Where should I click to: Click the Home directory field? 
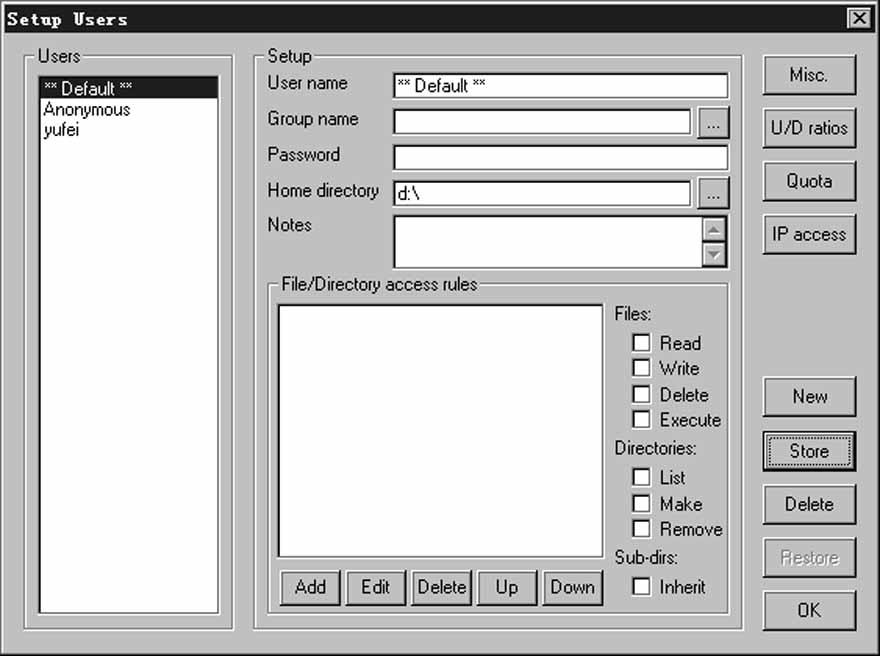coord(542,194)
